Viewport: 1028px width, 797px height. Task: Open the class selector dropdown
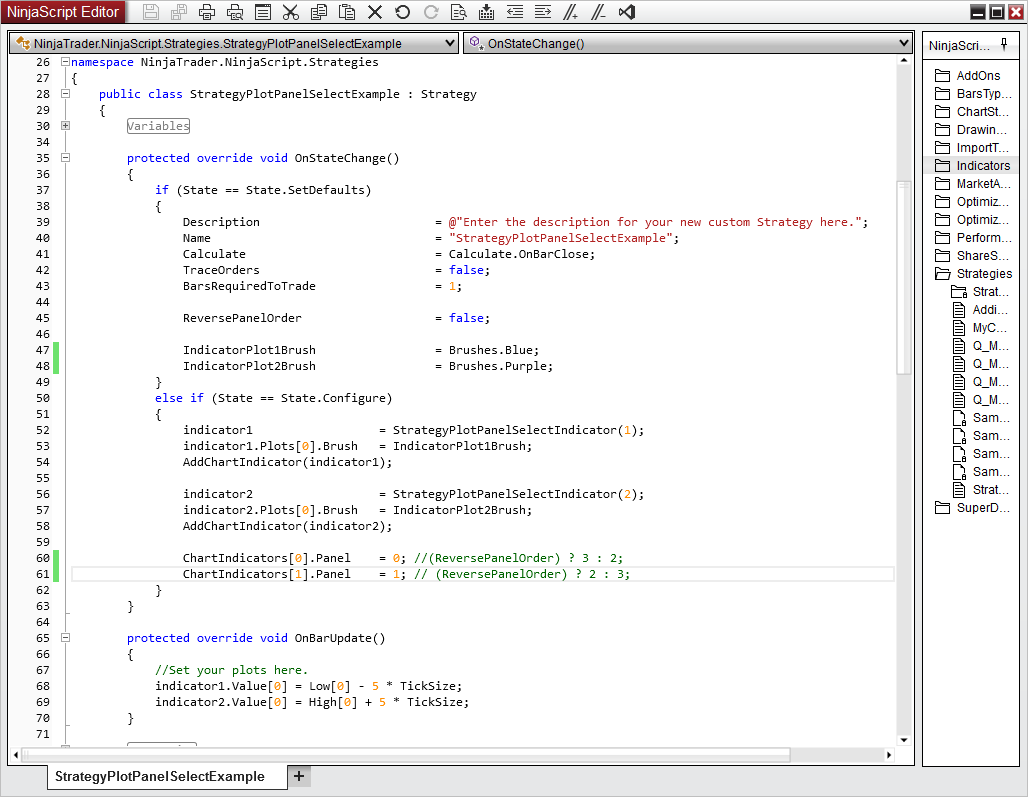coord(451,42)
